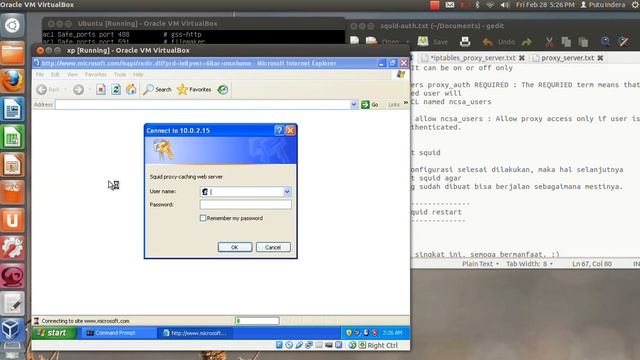The width and height of the screenshot is (640, 360).
Task: Click gedit Find magnifier icon
Action: [x=605, y=41]
